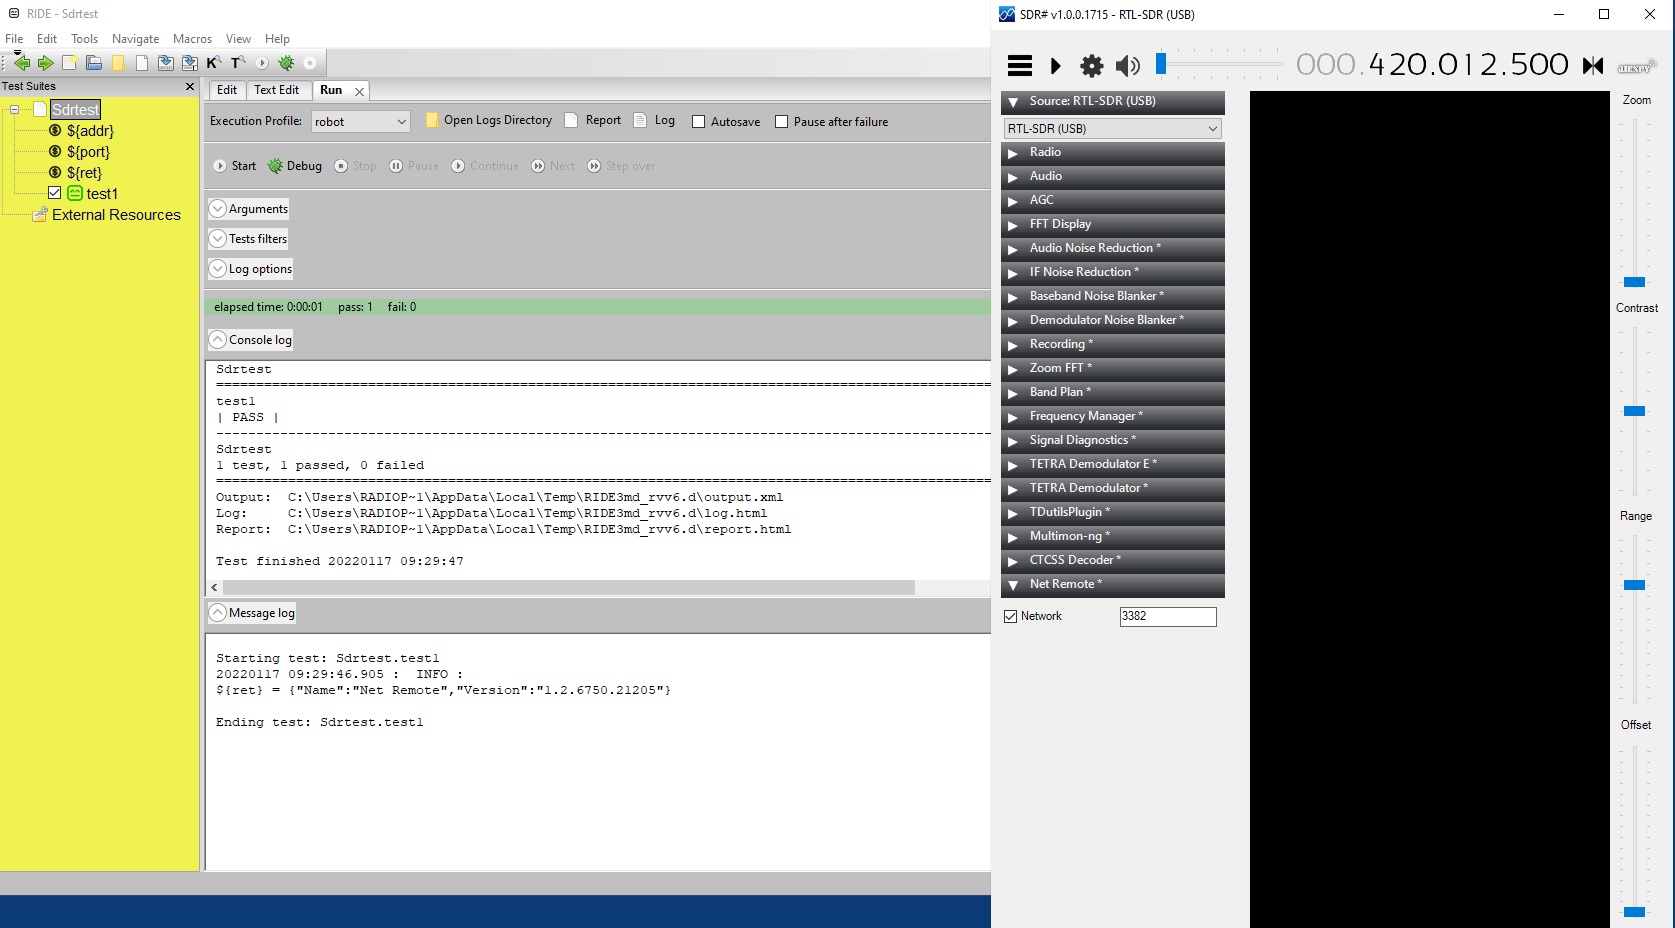Open the Navigate menu

[x=135, y=39]
